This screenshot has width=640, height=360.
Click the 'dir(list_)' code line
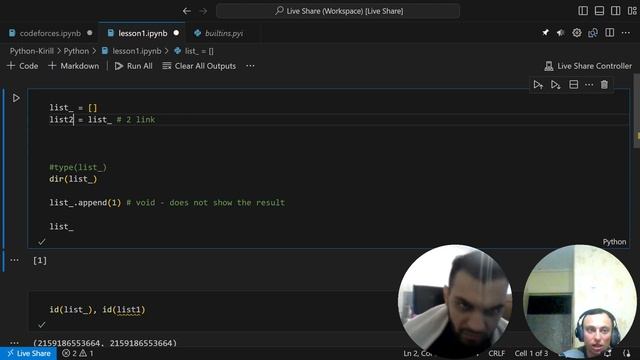[x=73, y=179]
